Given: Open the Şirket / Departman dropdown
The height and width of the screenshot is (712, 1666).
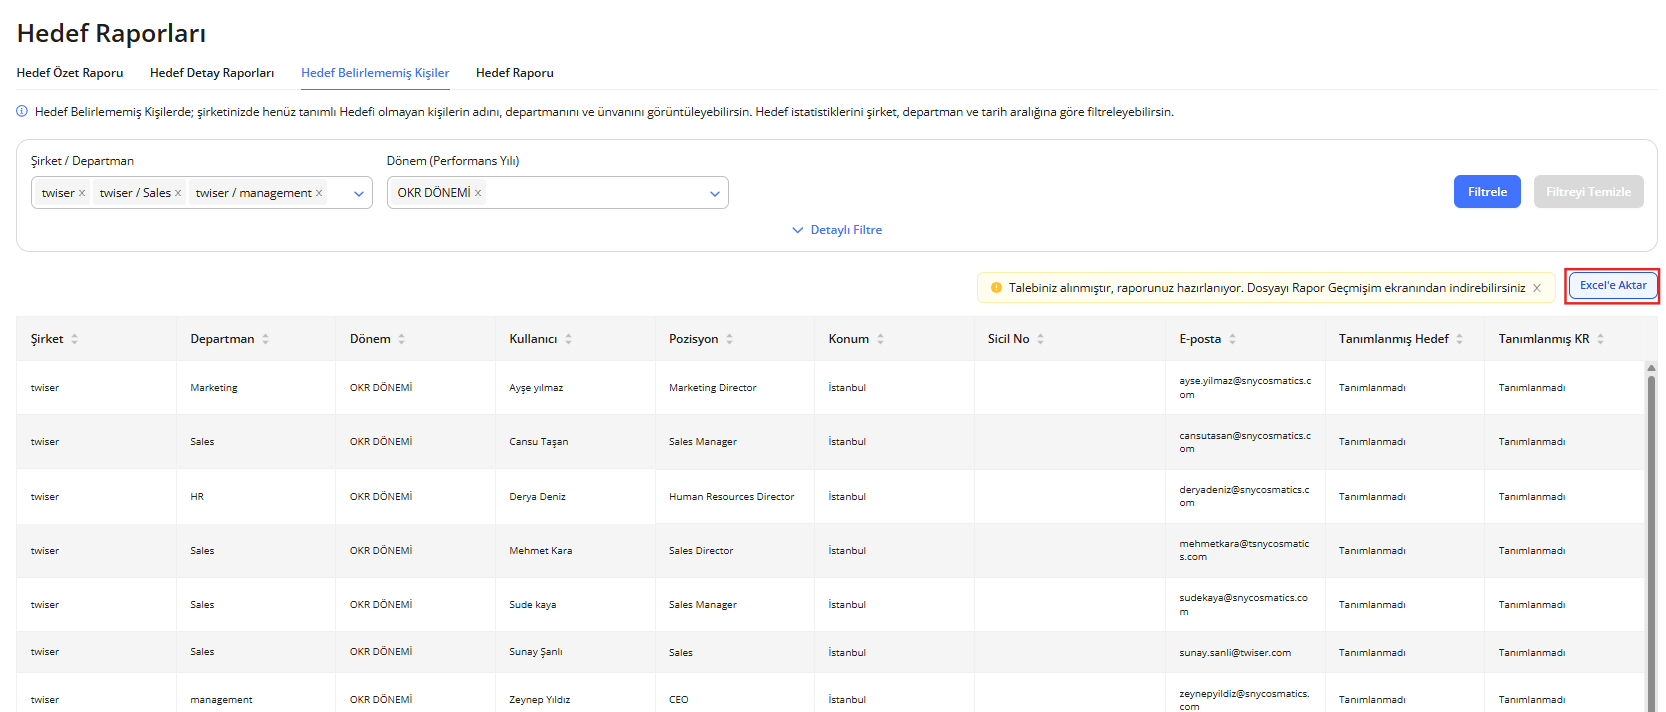Looking at the screenshot, I should click(358, 194).
